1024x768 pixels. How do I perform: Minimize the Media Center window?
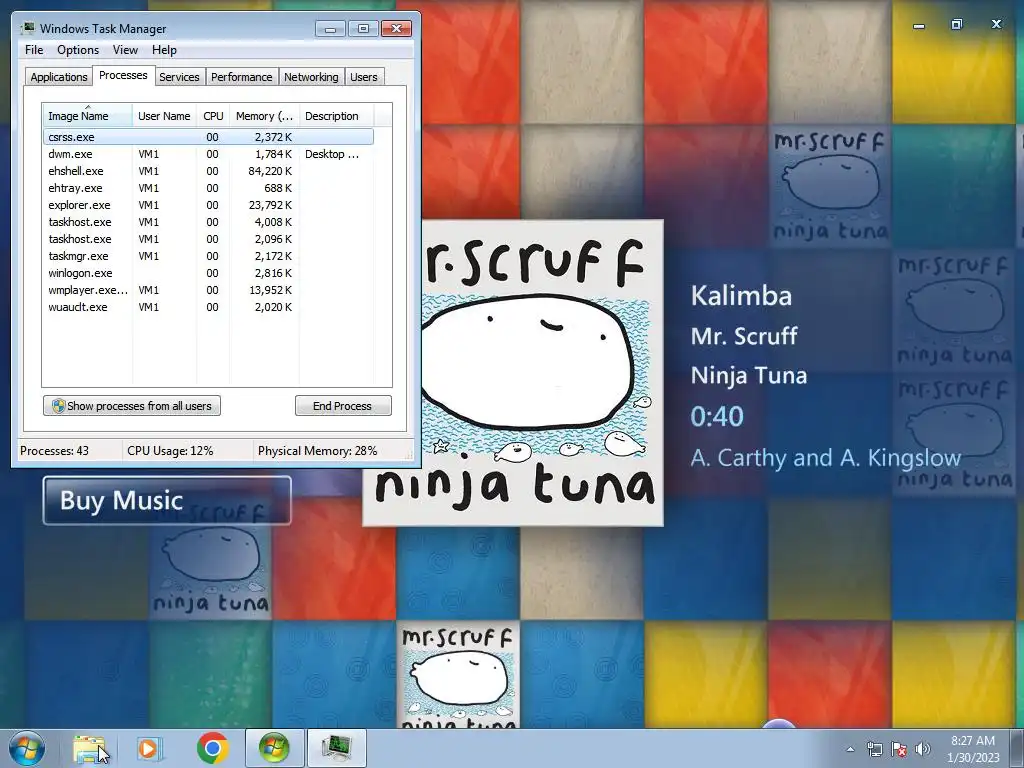(x=919, y=25)
